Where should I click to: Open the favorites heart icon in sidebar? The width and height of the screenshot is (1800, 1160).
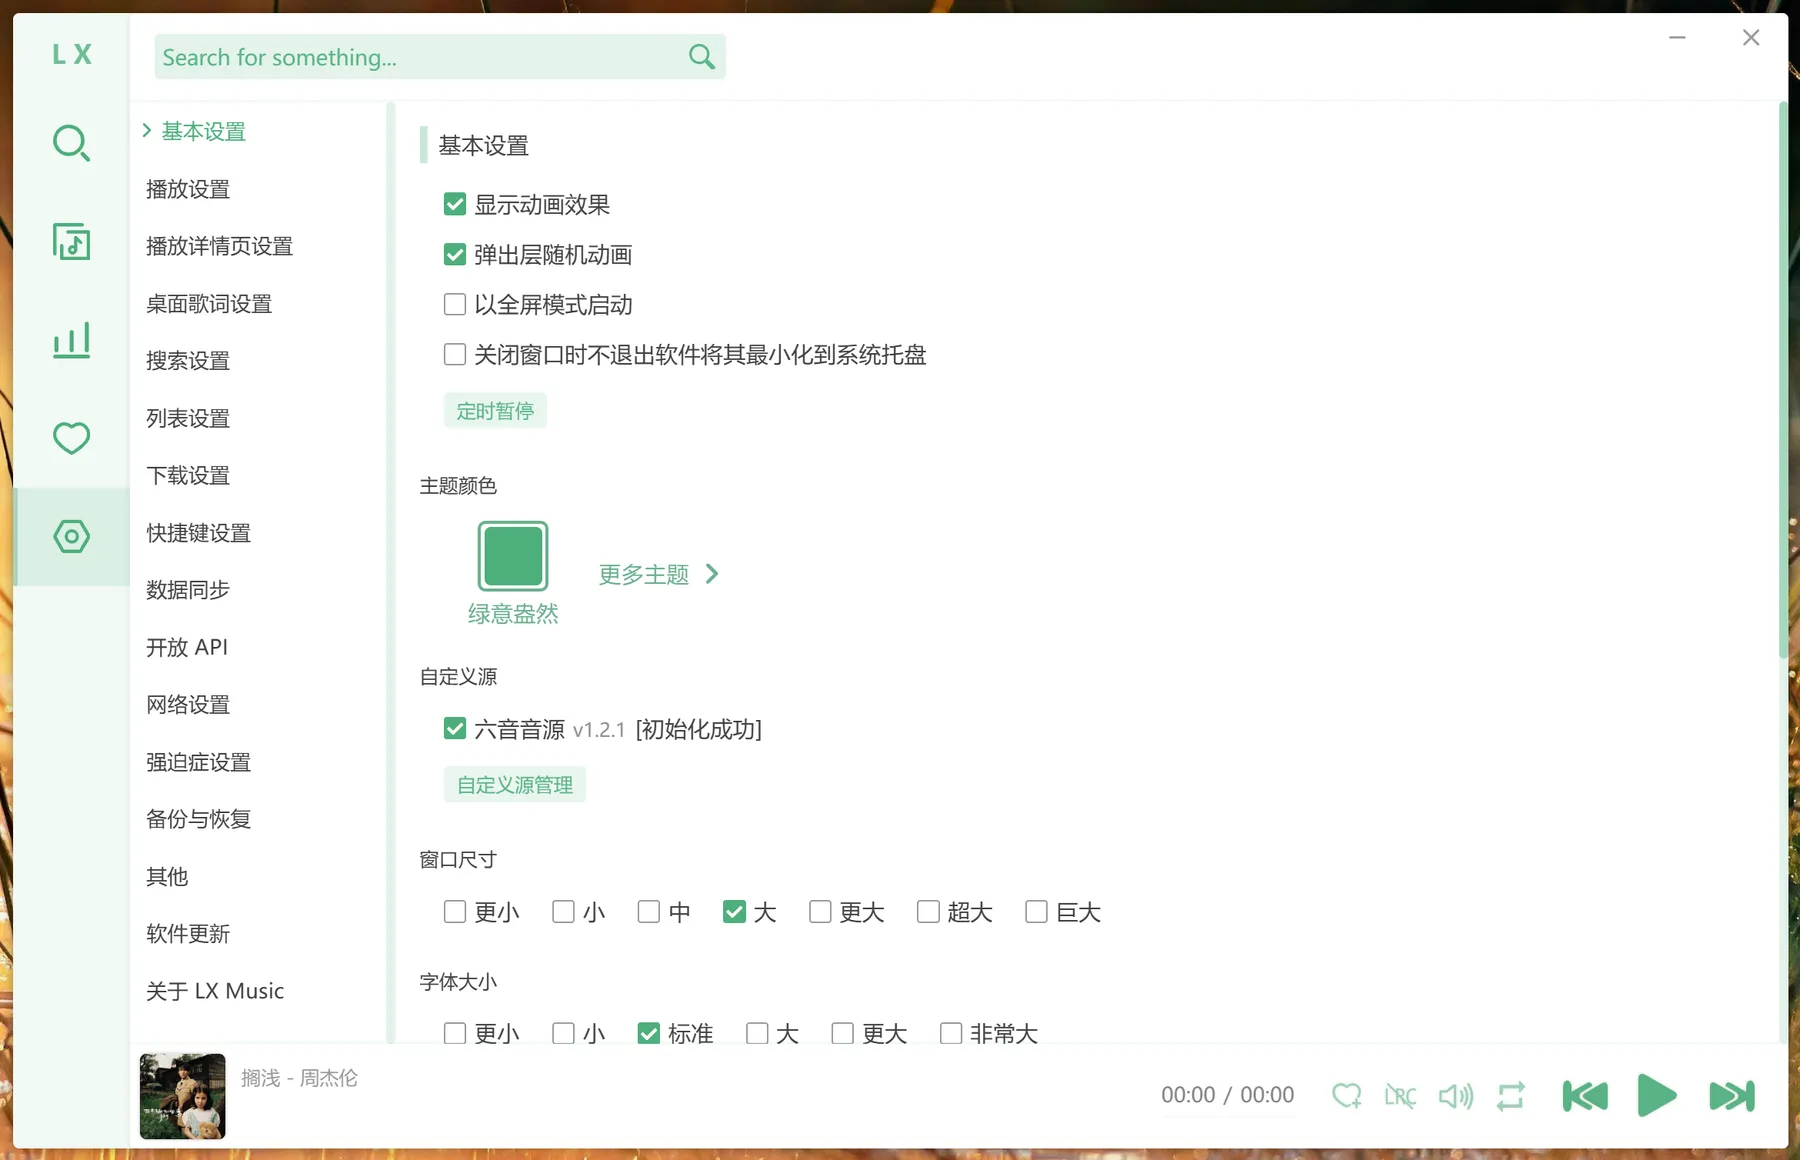click(71, 438)
